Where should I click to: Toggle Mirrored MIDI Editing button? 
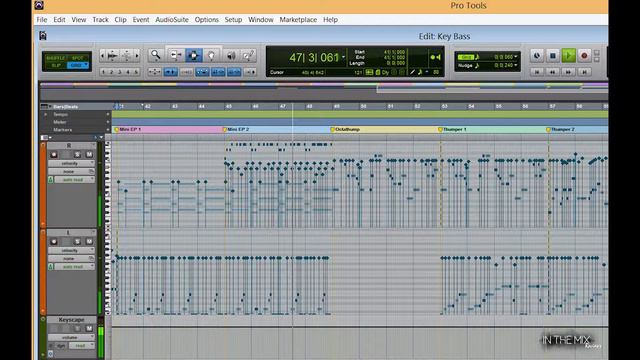pos(186,72)
